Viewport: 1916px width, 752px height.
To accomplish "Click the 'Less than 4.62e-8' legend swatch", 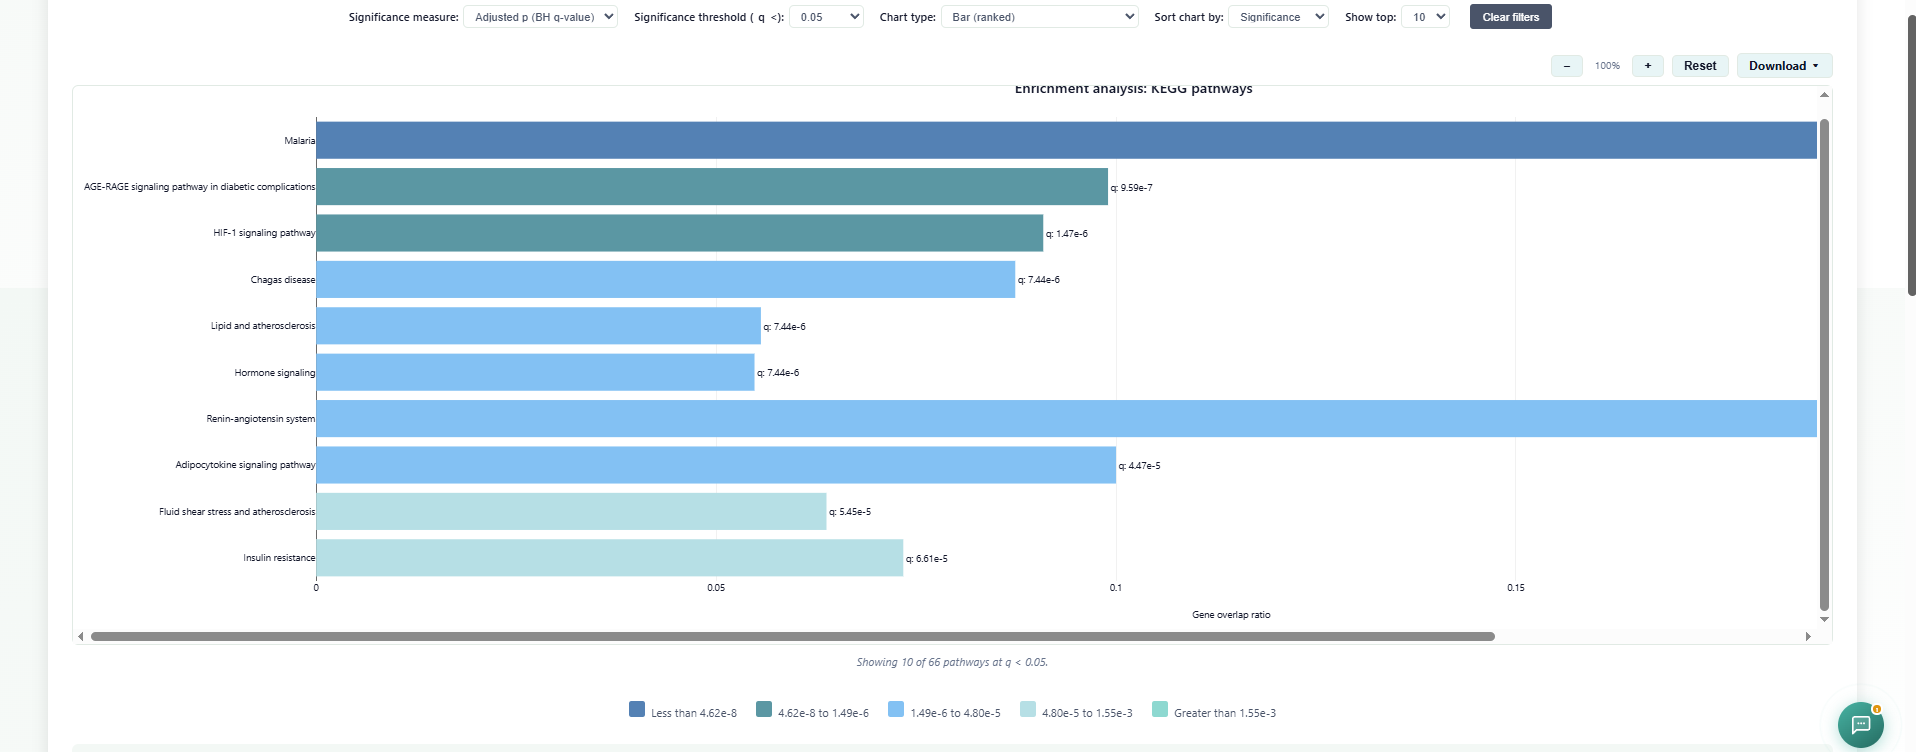I will coord(637,709).
